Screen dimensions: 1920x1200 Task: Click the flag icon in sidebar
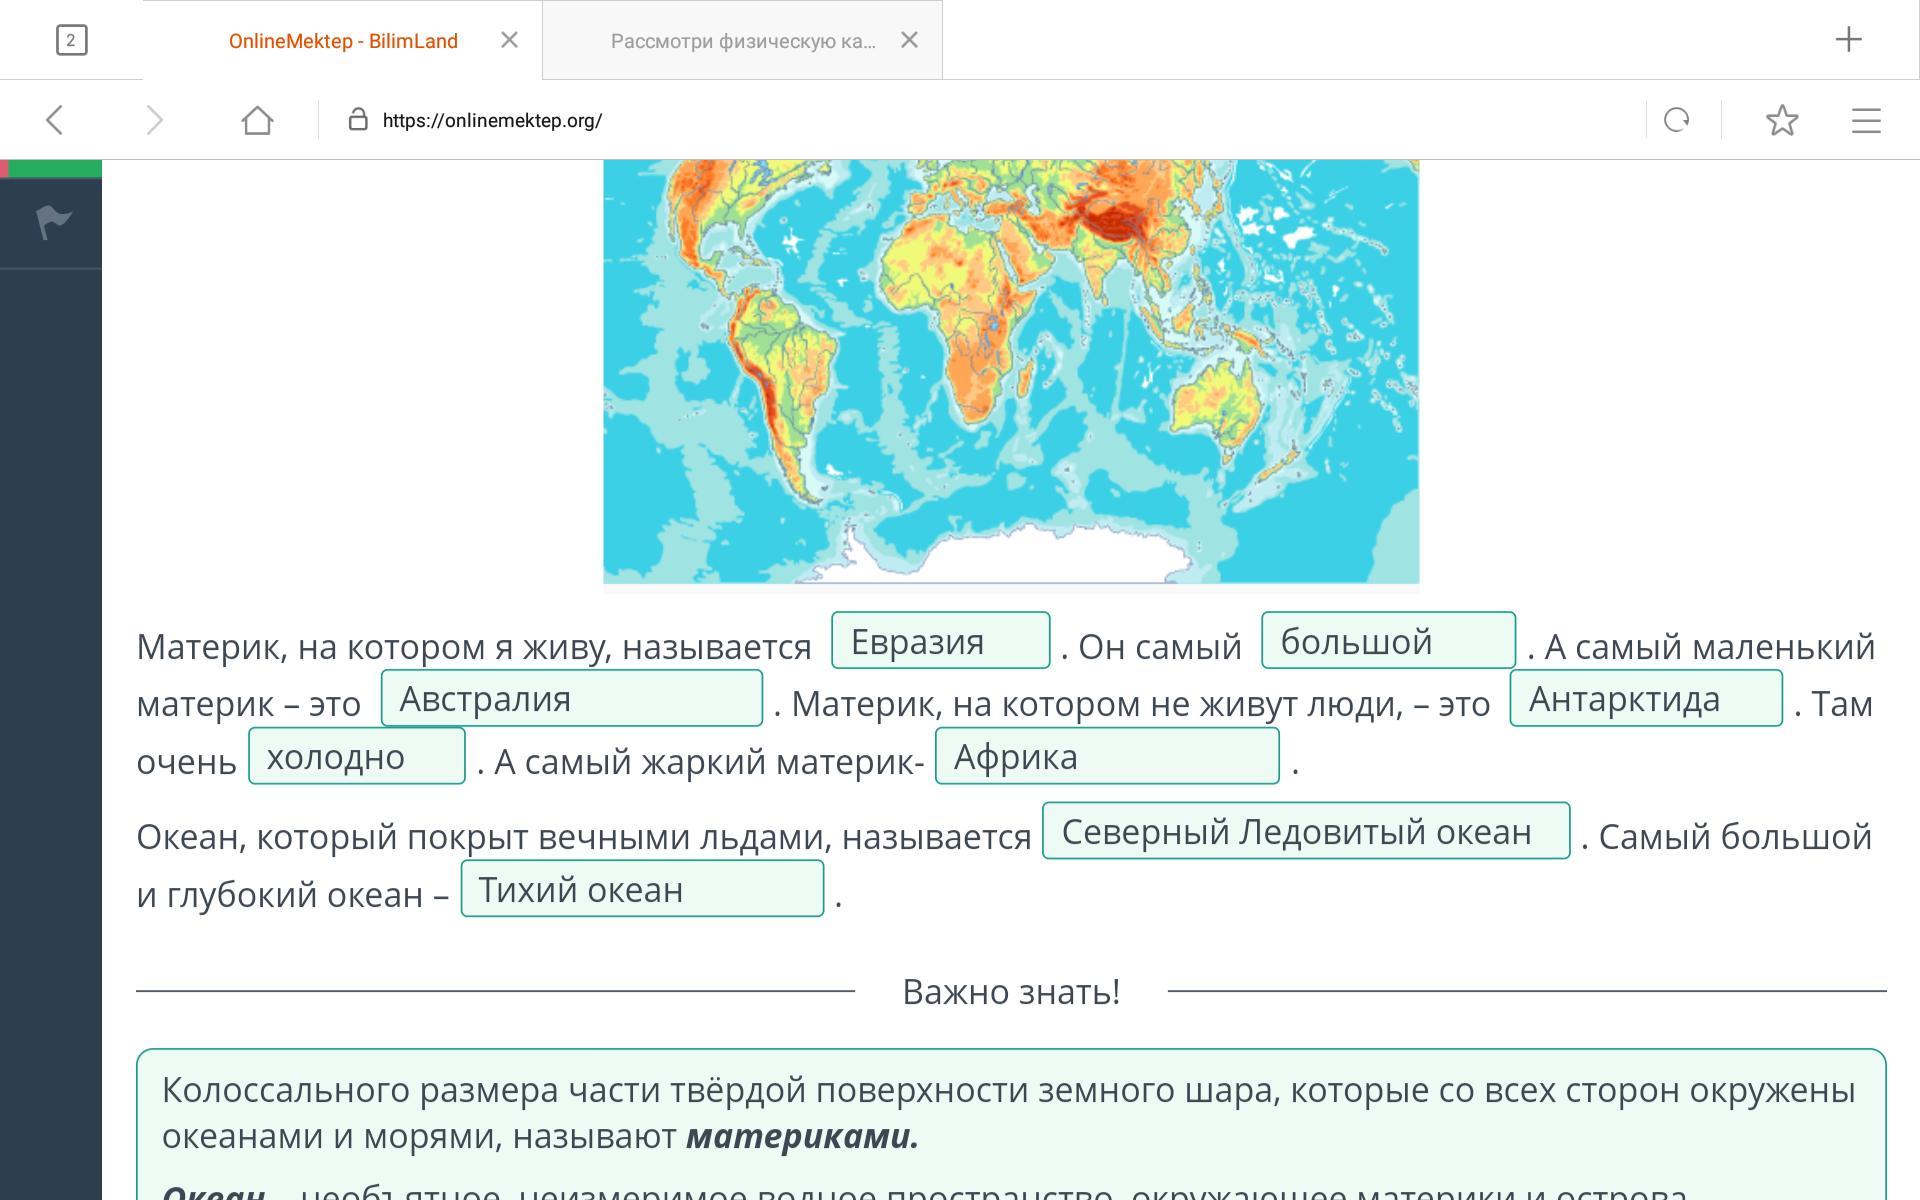(53, 221)
